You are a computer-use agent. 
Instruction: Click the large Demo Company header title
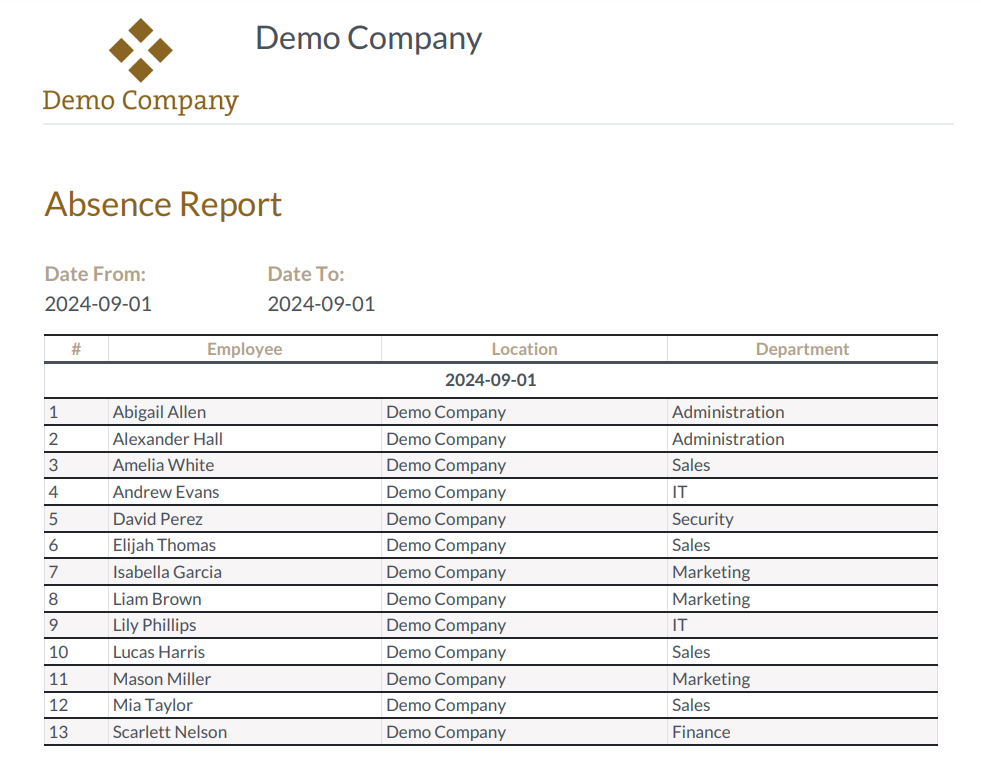(x=369, y=38)
